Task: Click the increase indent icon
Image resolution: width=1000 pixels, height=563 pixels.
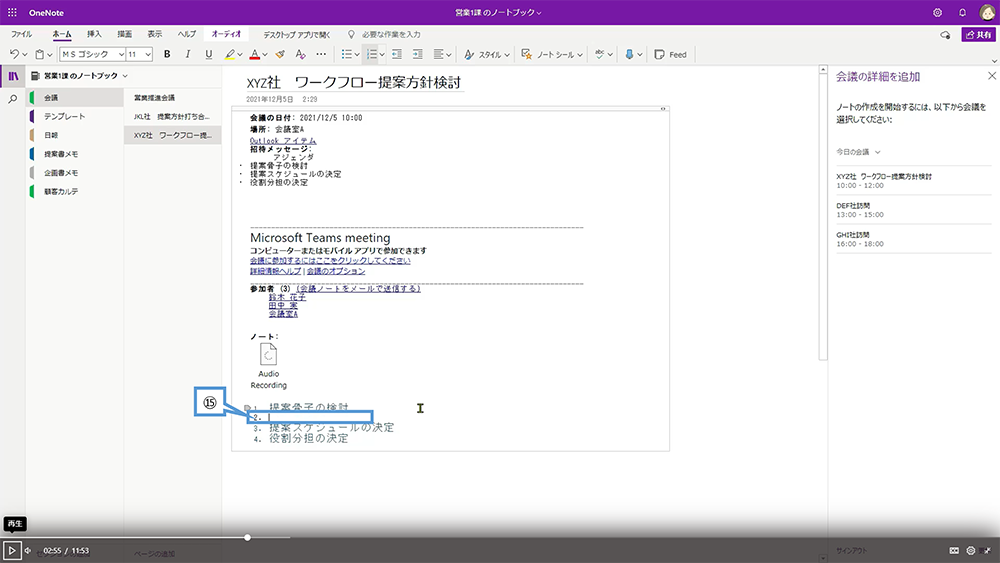Action: pos(417,54)
